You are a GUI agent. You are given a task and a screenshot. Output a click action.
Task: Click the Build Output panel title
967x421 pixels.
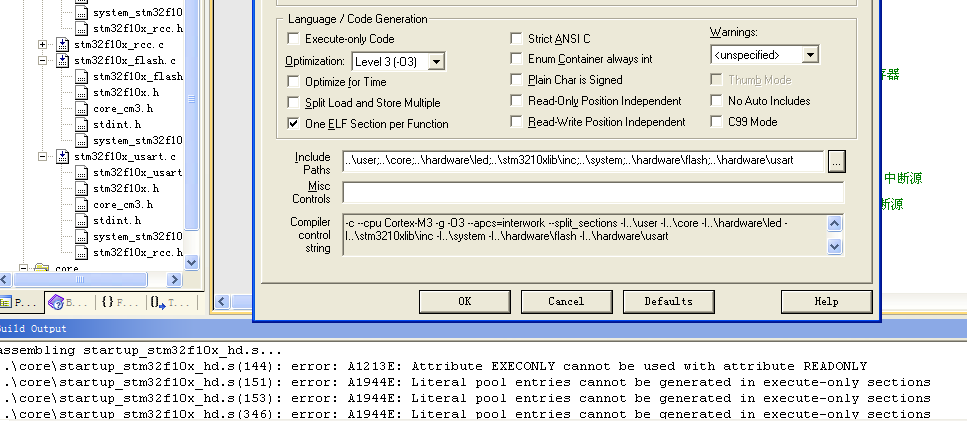[33, 329]
